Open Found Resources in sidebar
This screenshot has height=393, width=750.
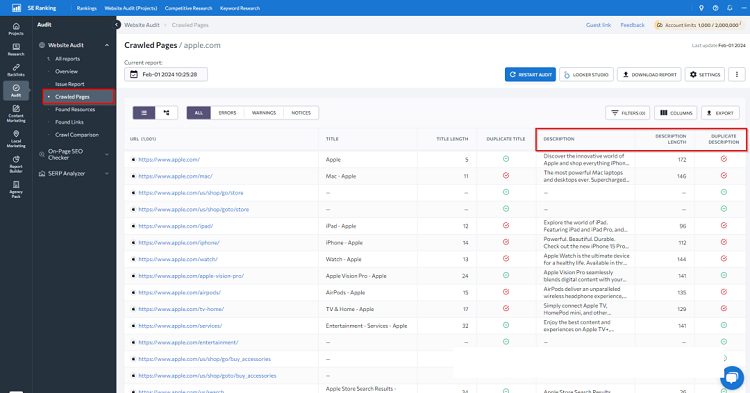75,109
